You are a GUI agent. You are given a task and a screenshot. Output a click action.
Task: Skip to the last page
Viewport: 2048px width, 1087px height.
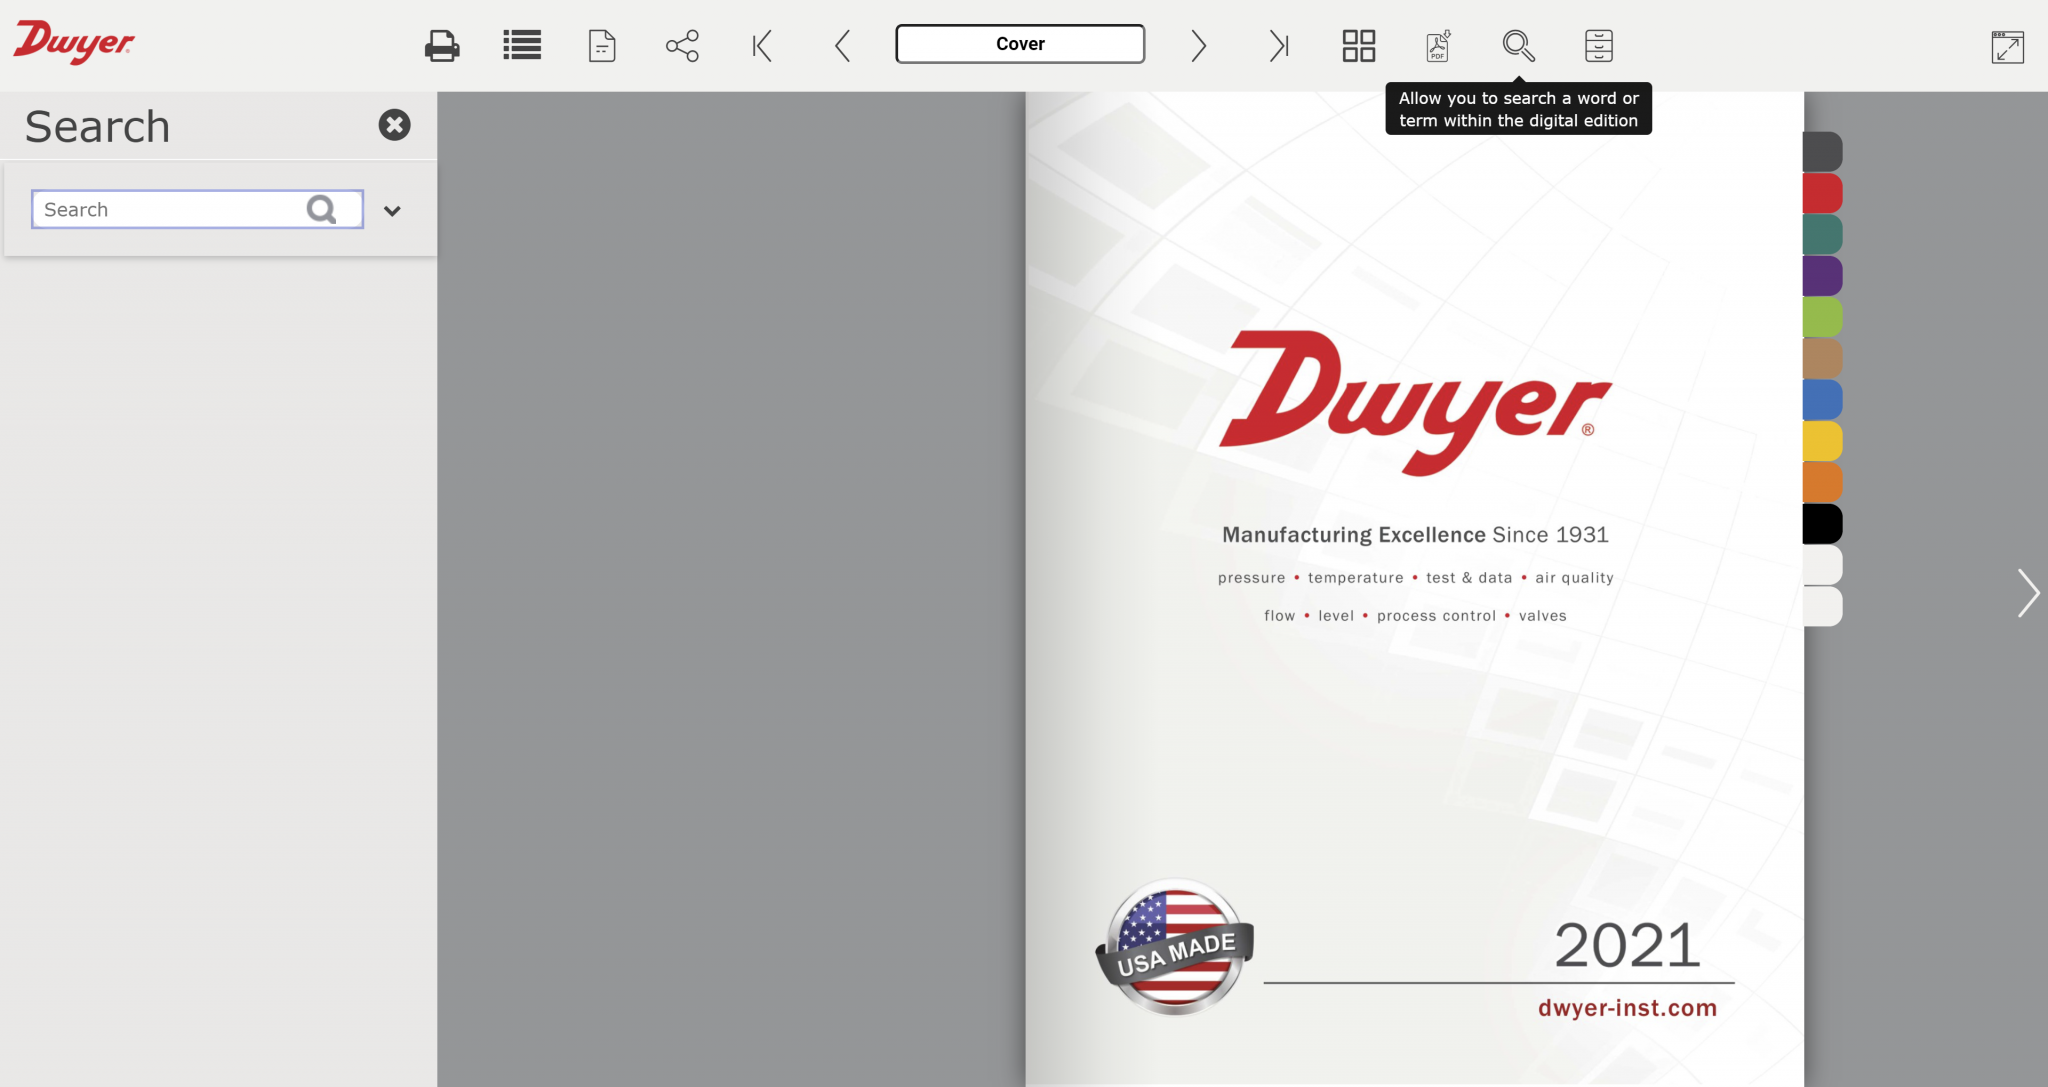point(1278,45)
